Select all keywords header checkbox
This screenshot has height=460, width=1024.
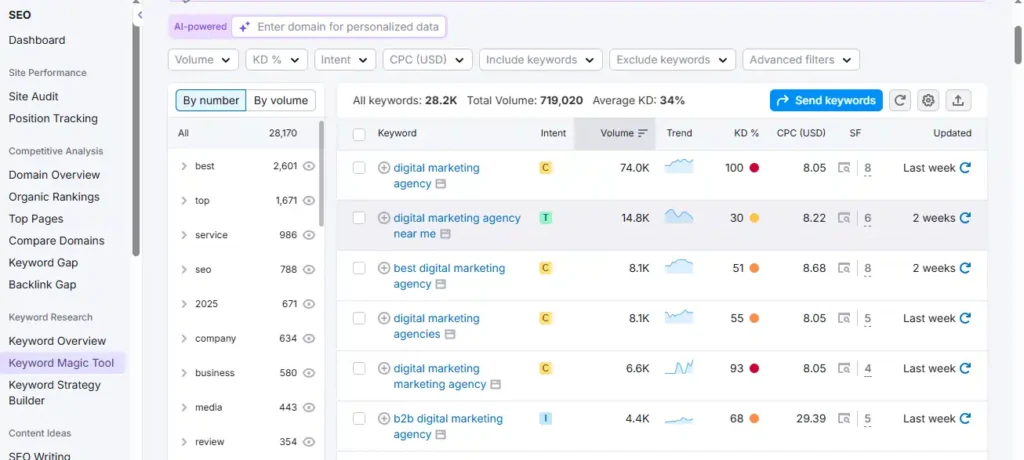click(x=359, y=133)
